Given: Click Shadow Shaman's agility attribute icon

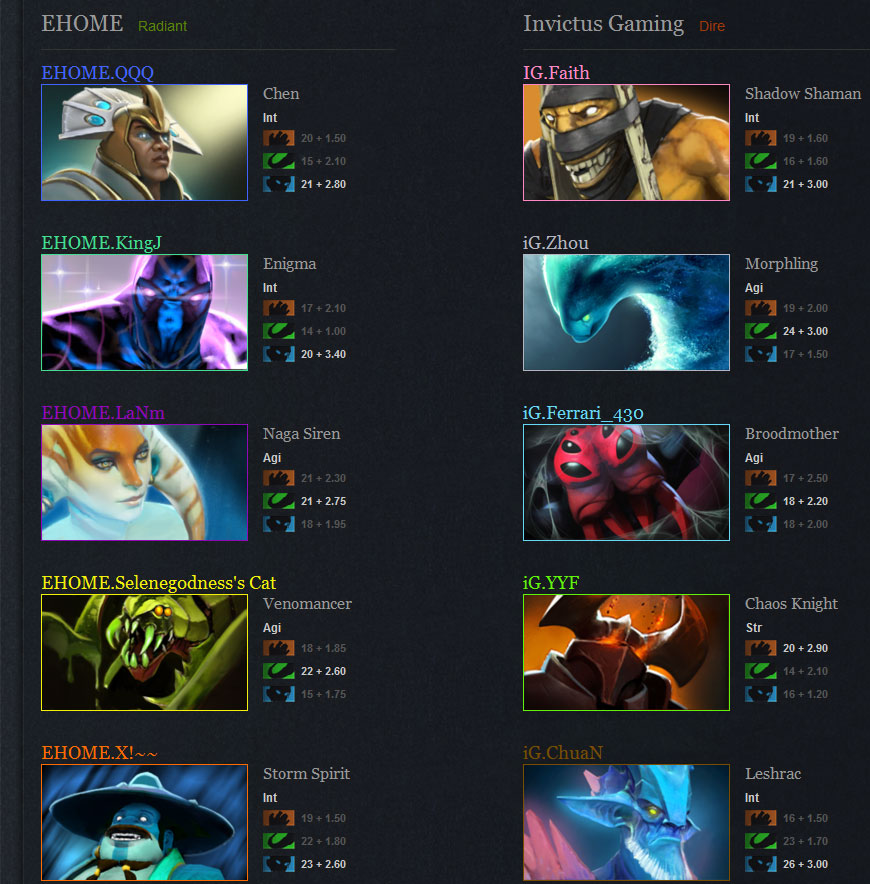Looking at the screenshot, I should (761, 161).
